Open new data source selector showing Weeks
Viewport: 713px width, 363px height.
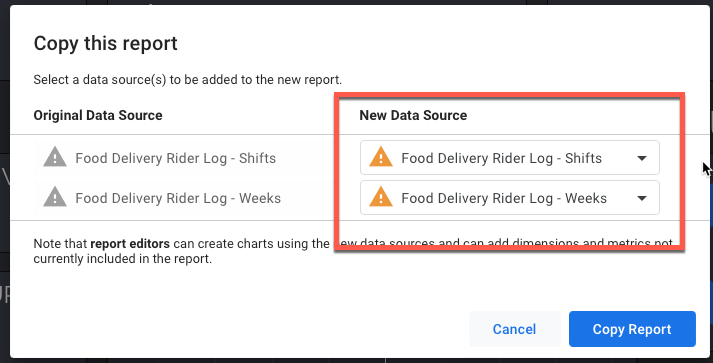tap(510, 197)
